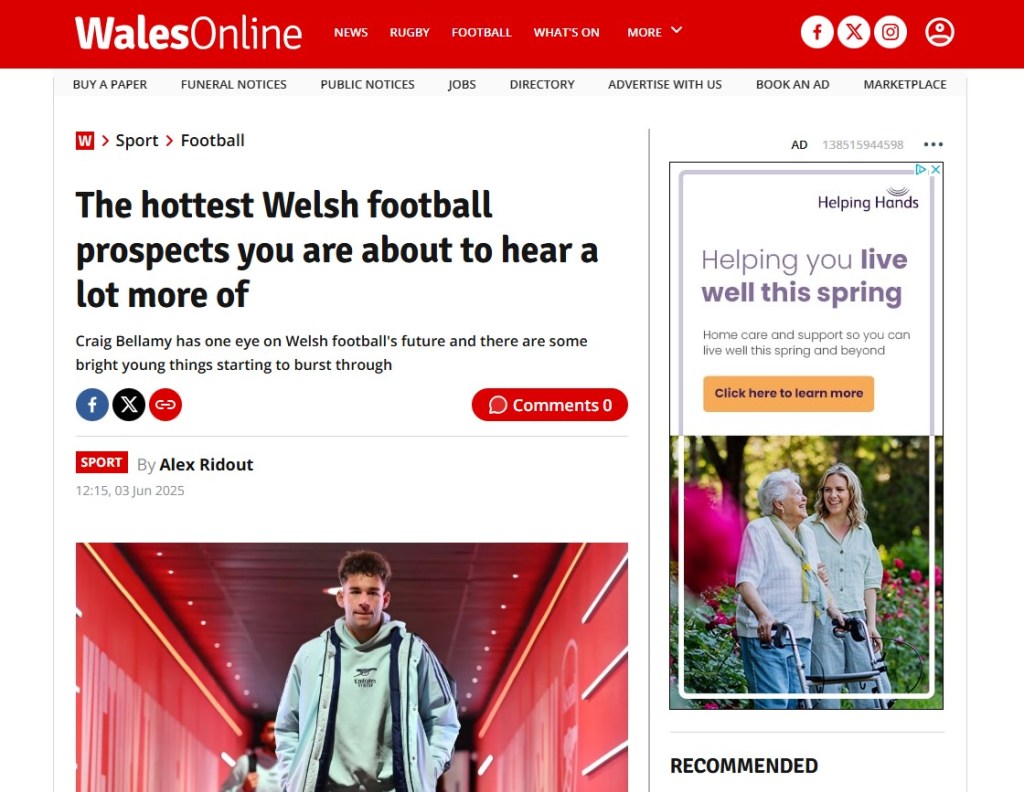Click the Sport breadcrumb link
This screenshot has height=792, width=1024.
(137, 140)
